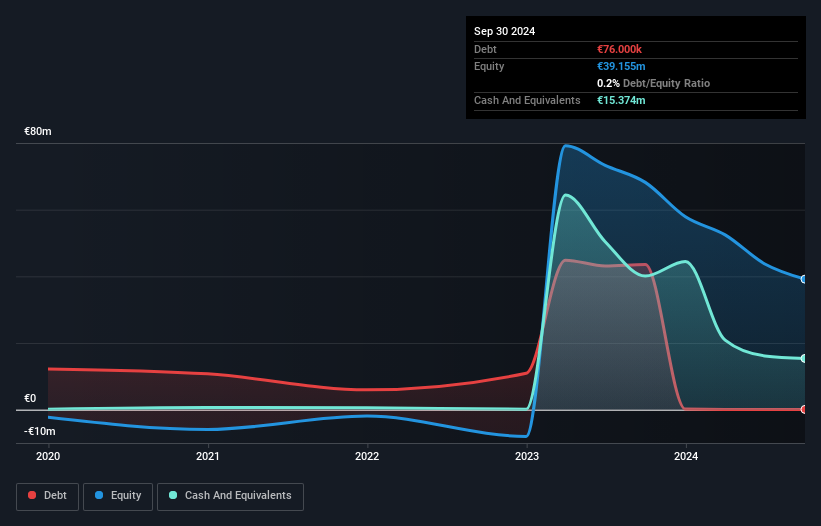Click the €15.374m cash value

pos(621,100)
